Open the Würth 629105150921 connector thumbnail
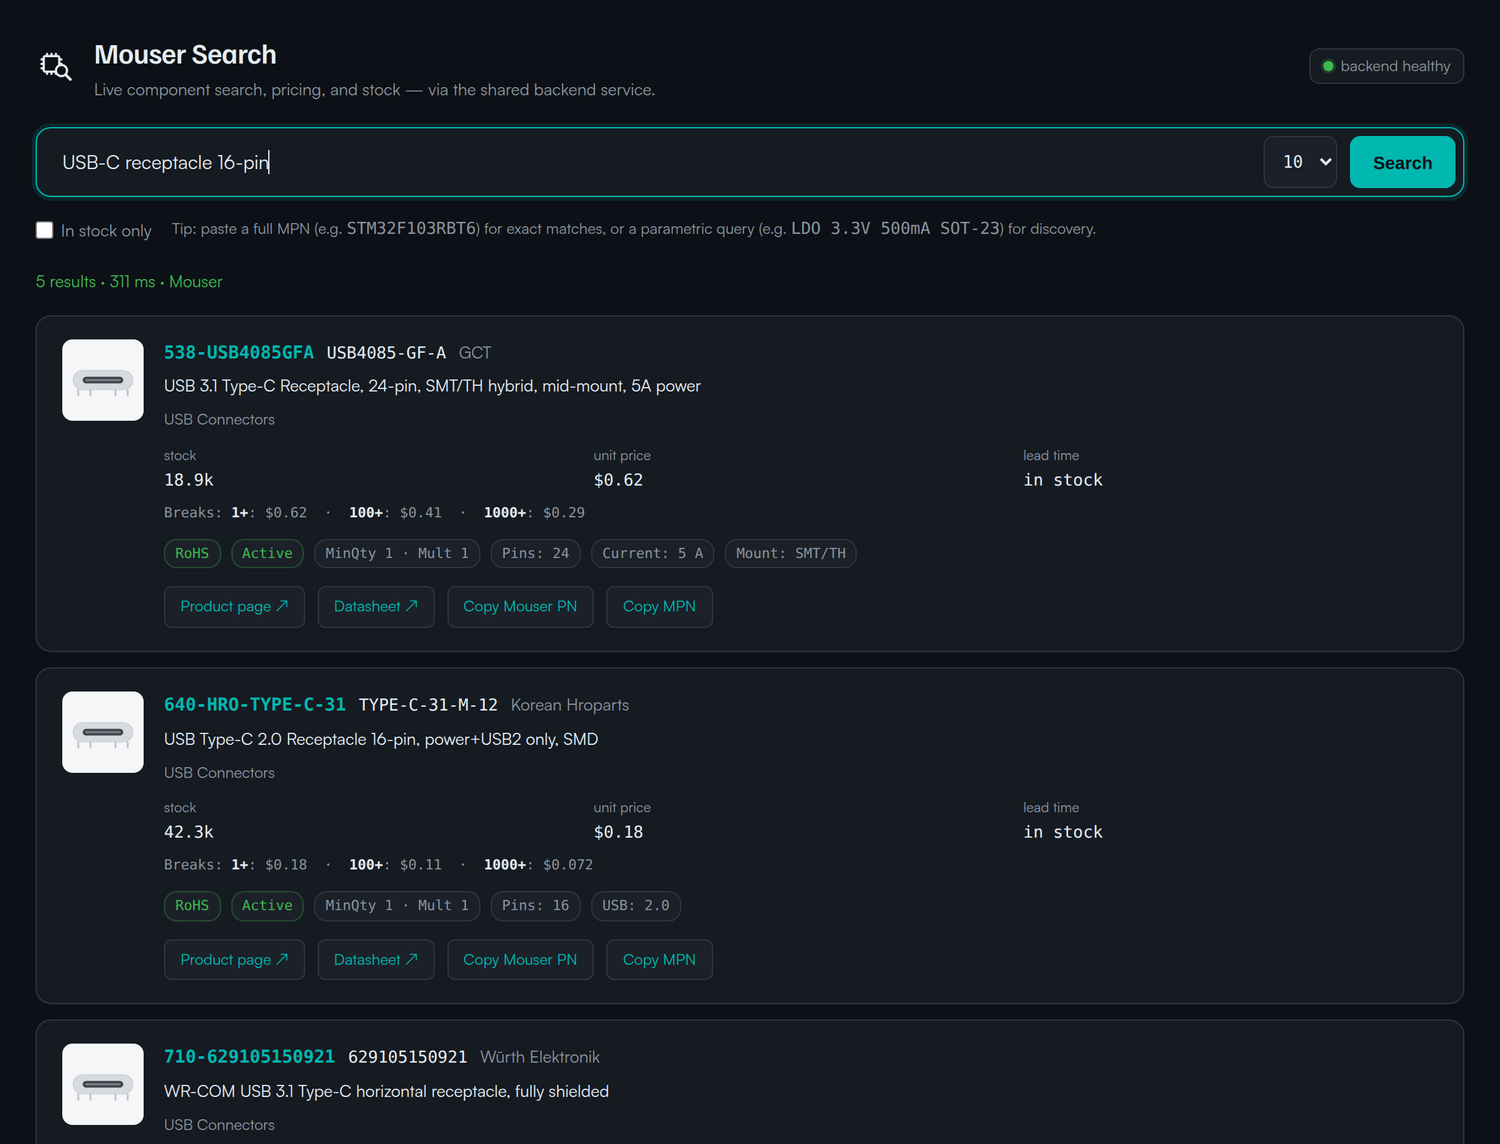 tap(103, 1084)
